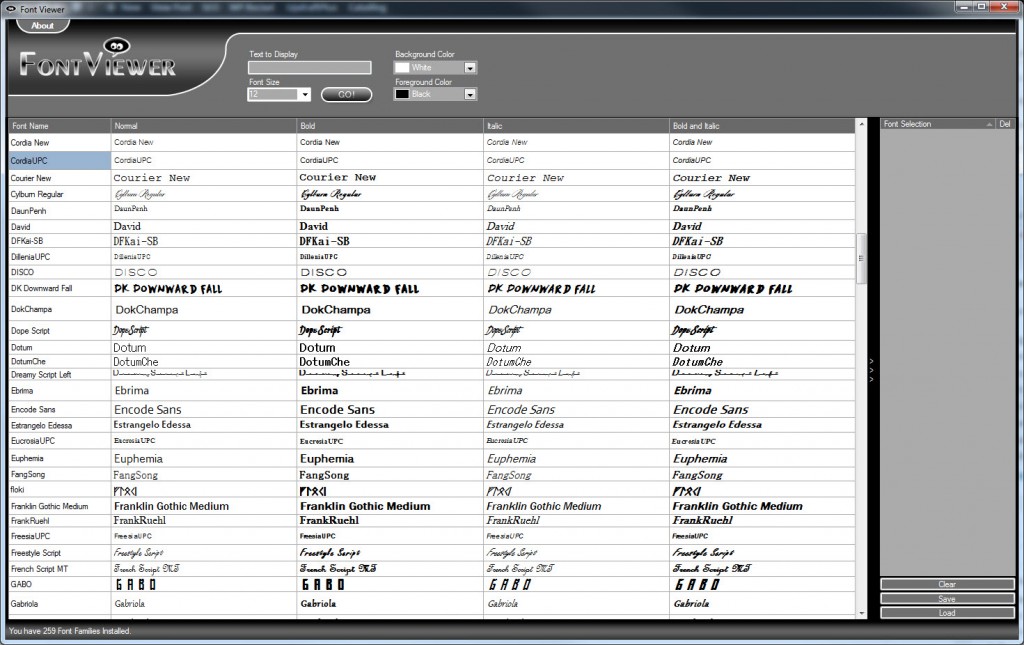Click inside the Text to Display field
1024x645 pixels.
click(x=308, y=67)
